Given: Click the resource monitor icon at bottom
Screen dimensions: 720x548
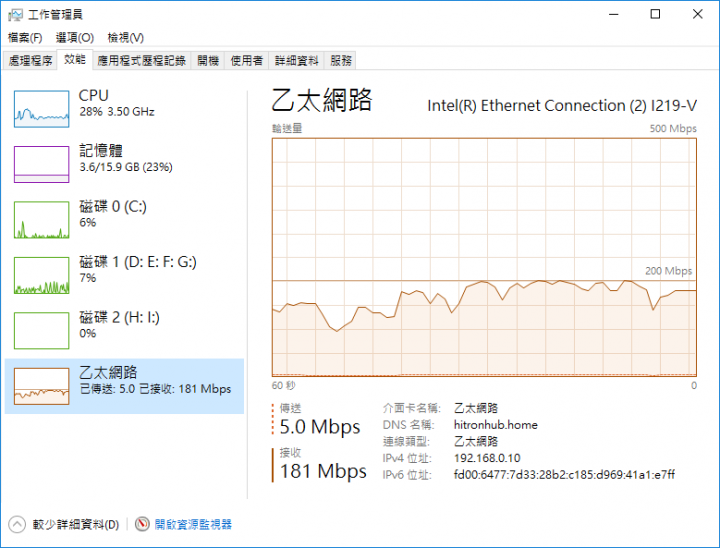Looking at the screenshot, I should click(x=142, y=524).
